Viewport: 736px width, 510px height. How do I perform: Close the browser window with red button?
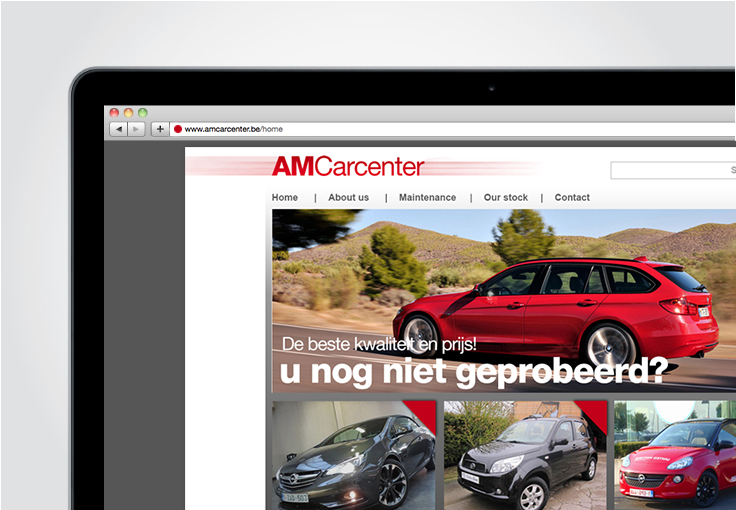(114, 113)
